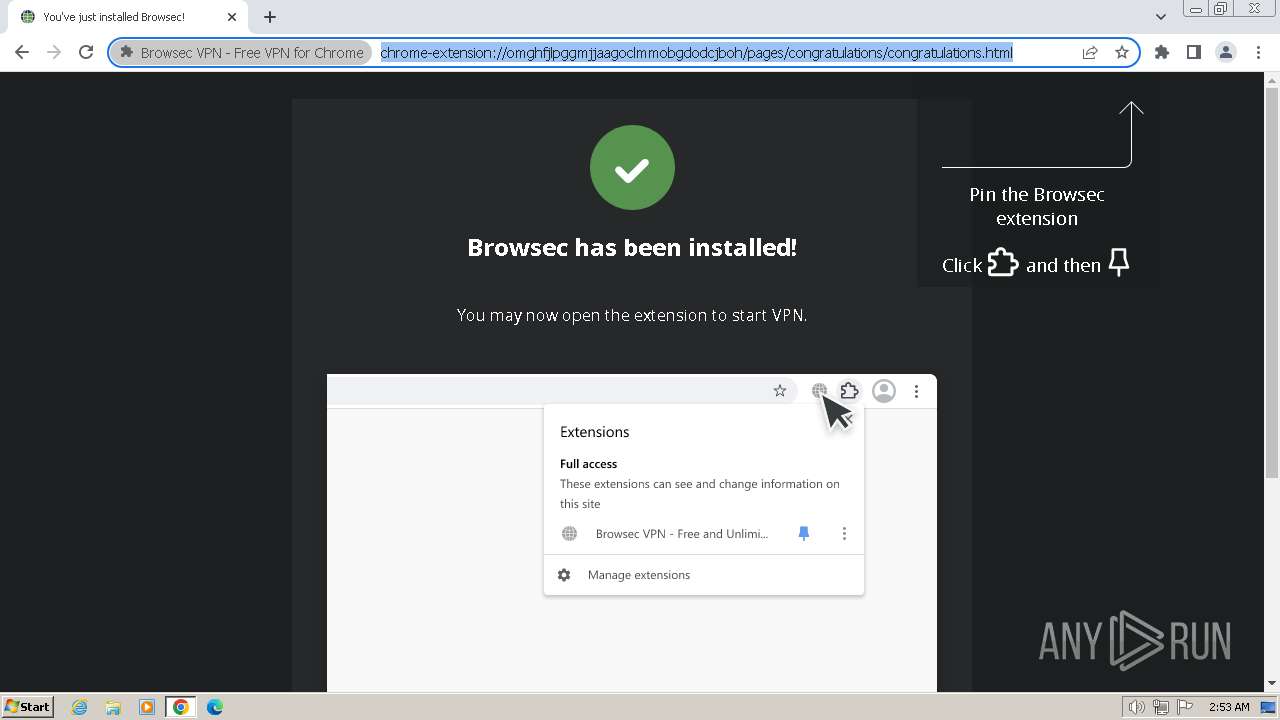Click the volume speaker tray icon
The image size is (1280, 720).
[x=1137, y=707]
